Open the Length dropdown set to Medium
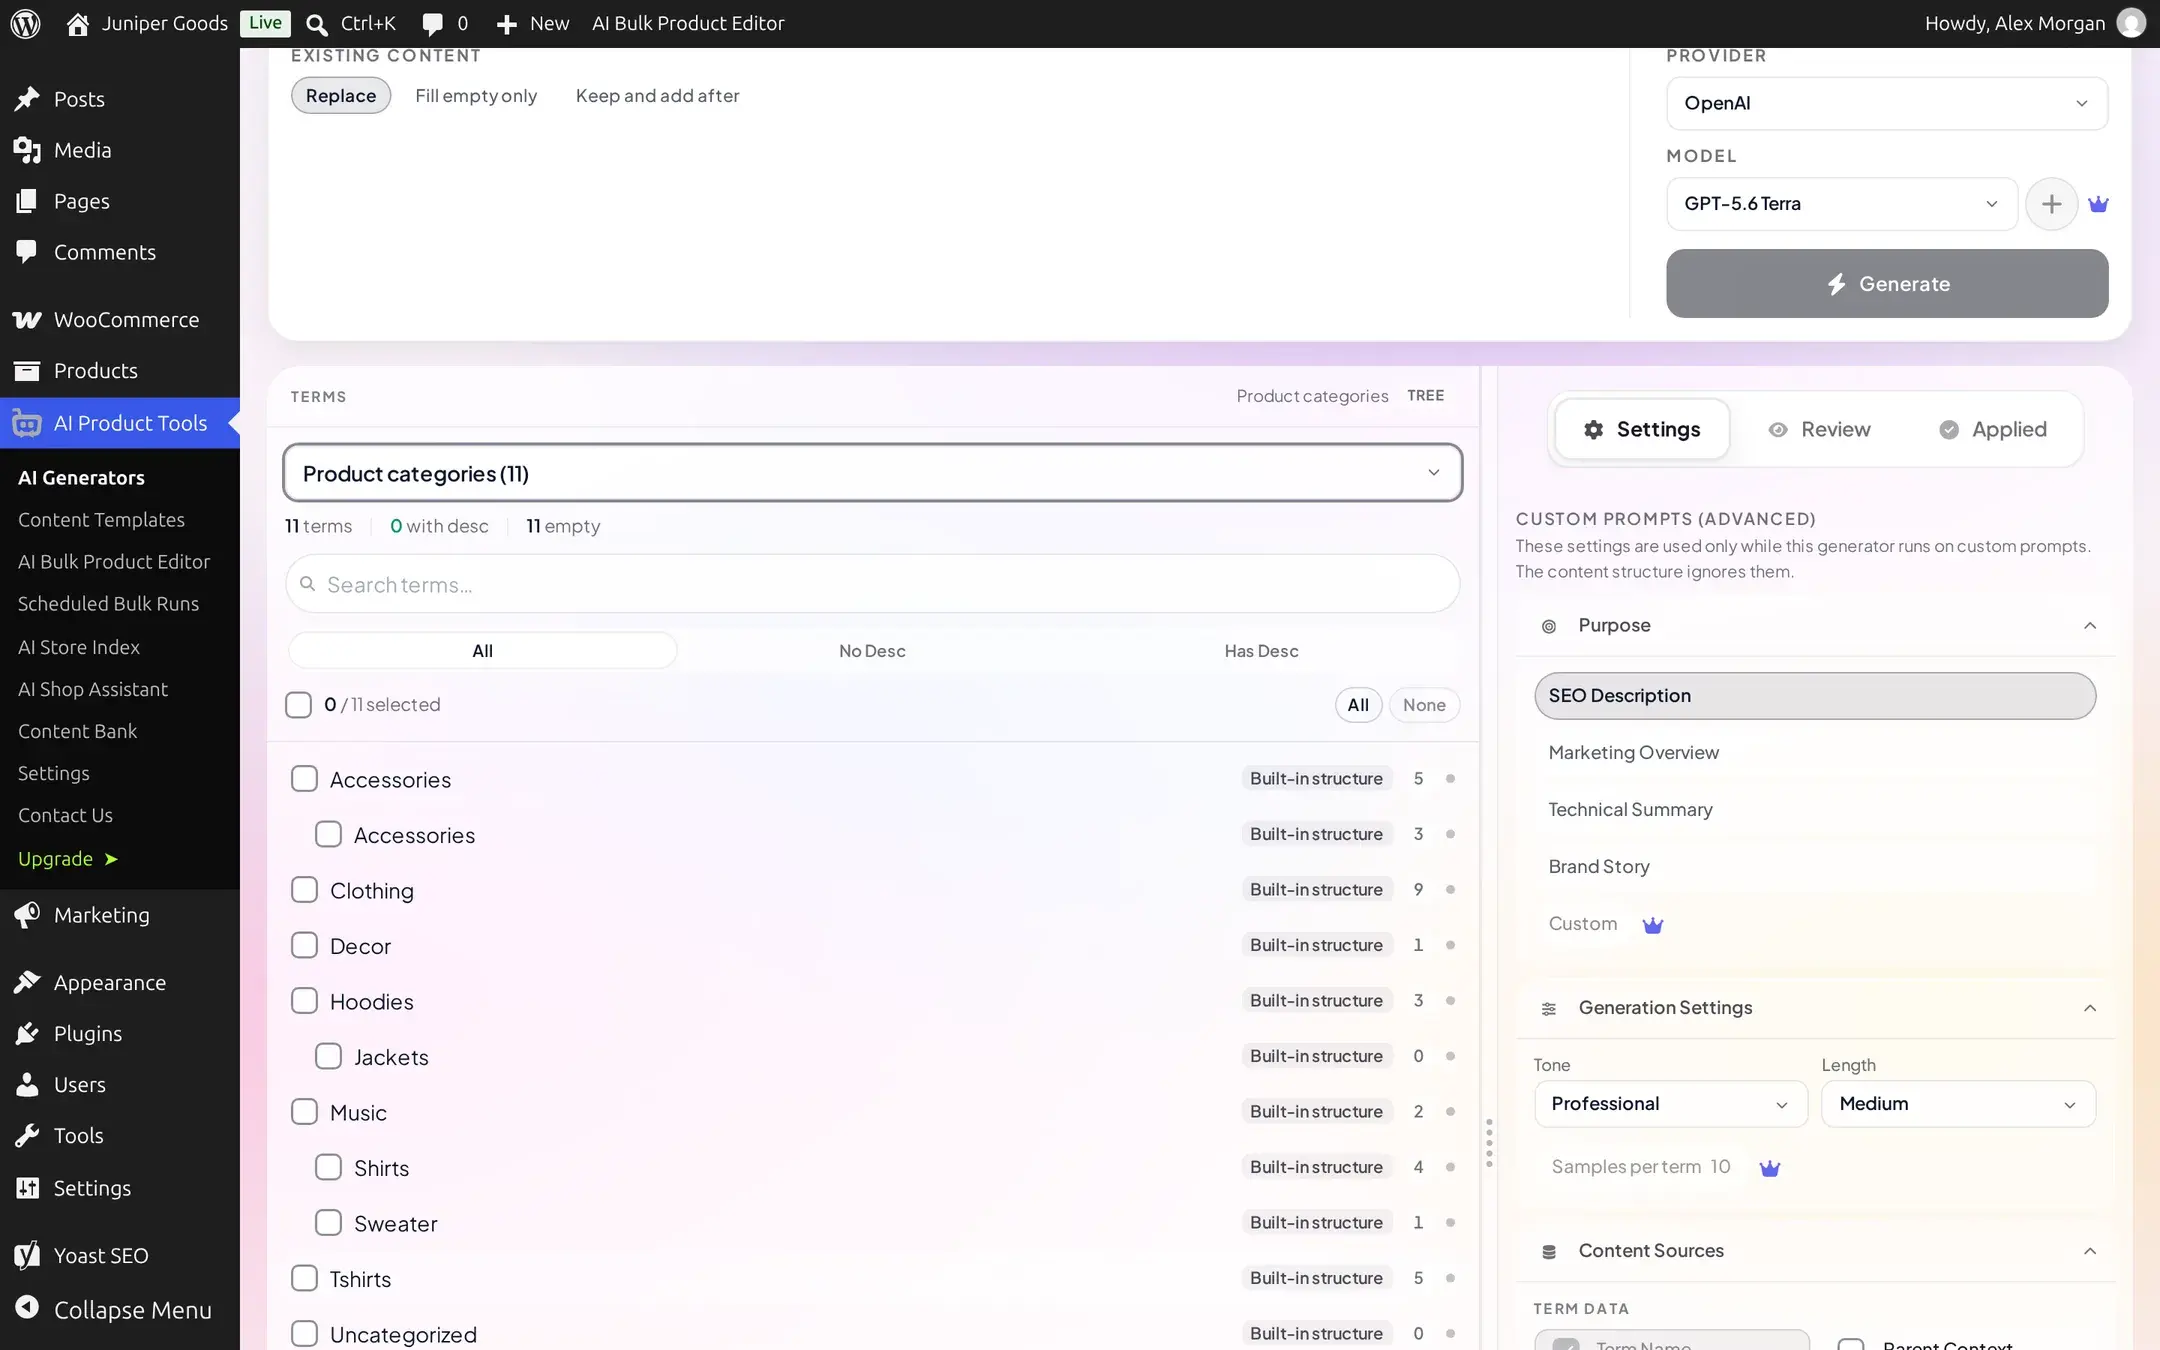This screenshot has width=2160, height=1350. [x=1958, y=1104]
